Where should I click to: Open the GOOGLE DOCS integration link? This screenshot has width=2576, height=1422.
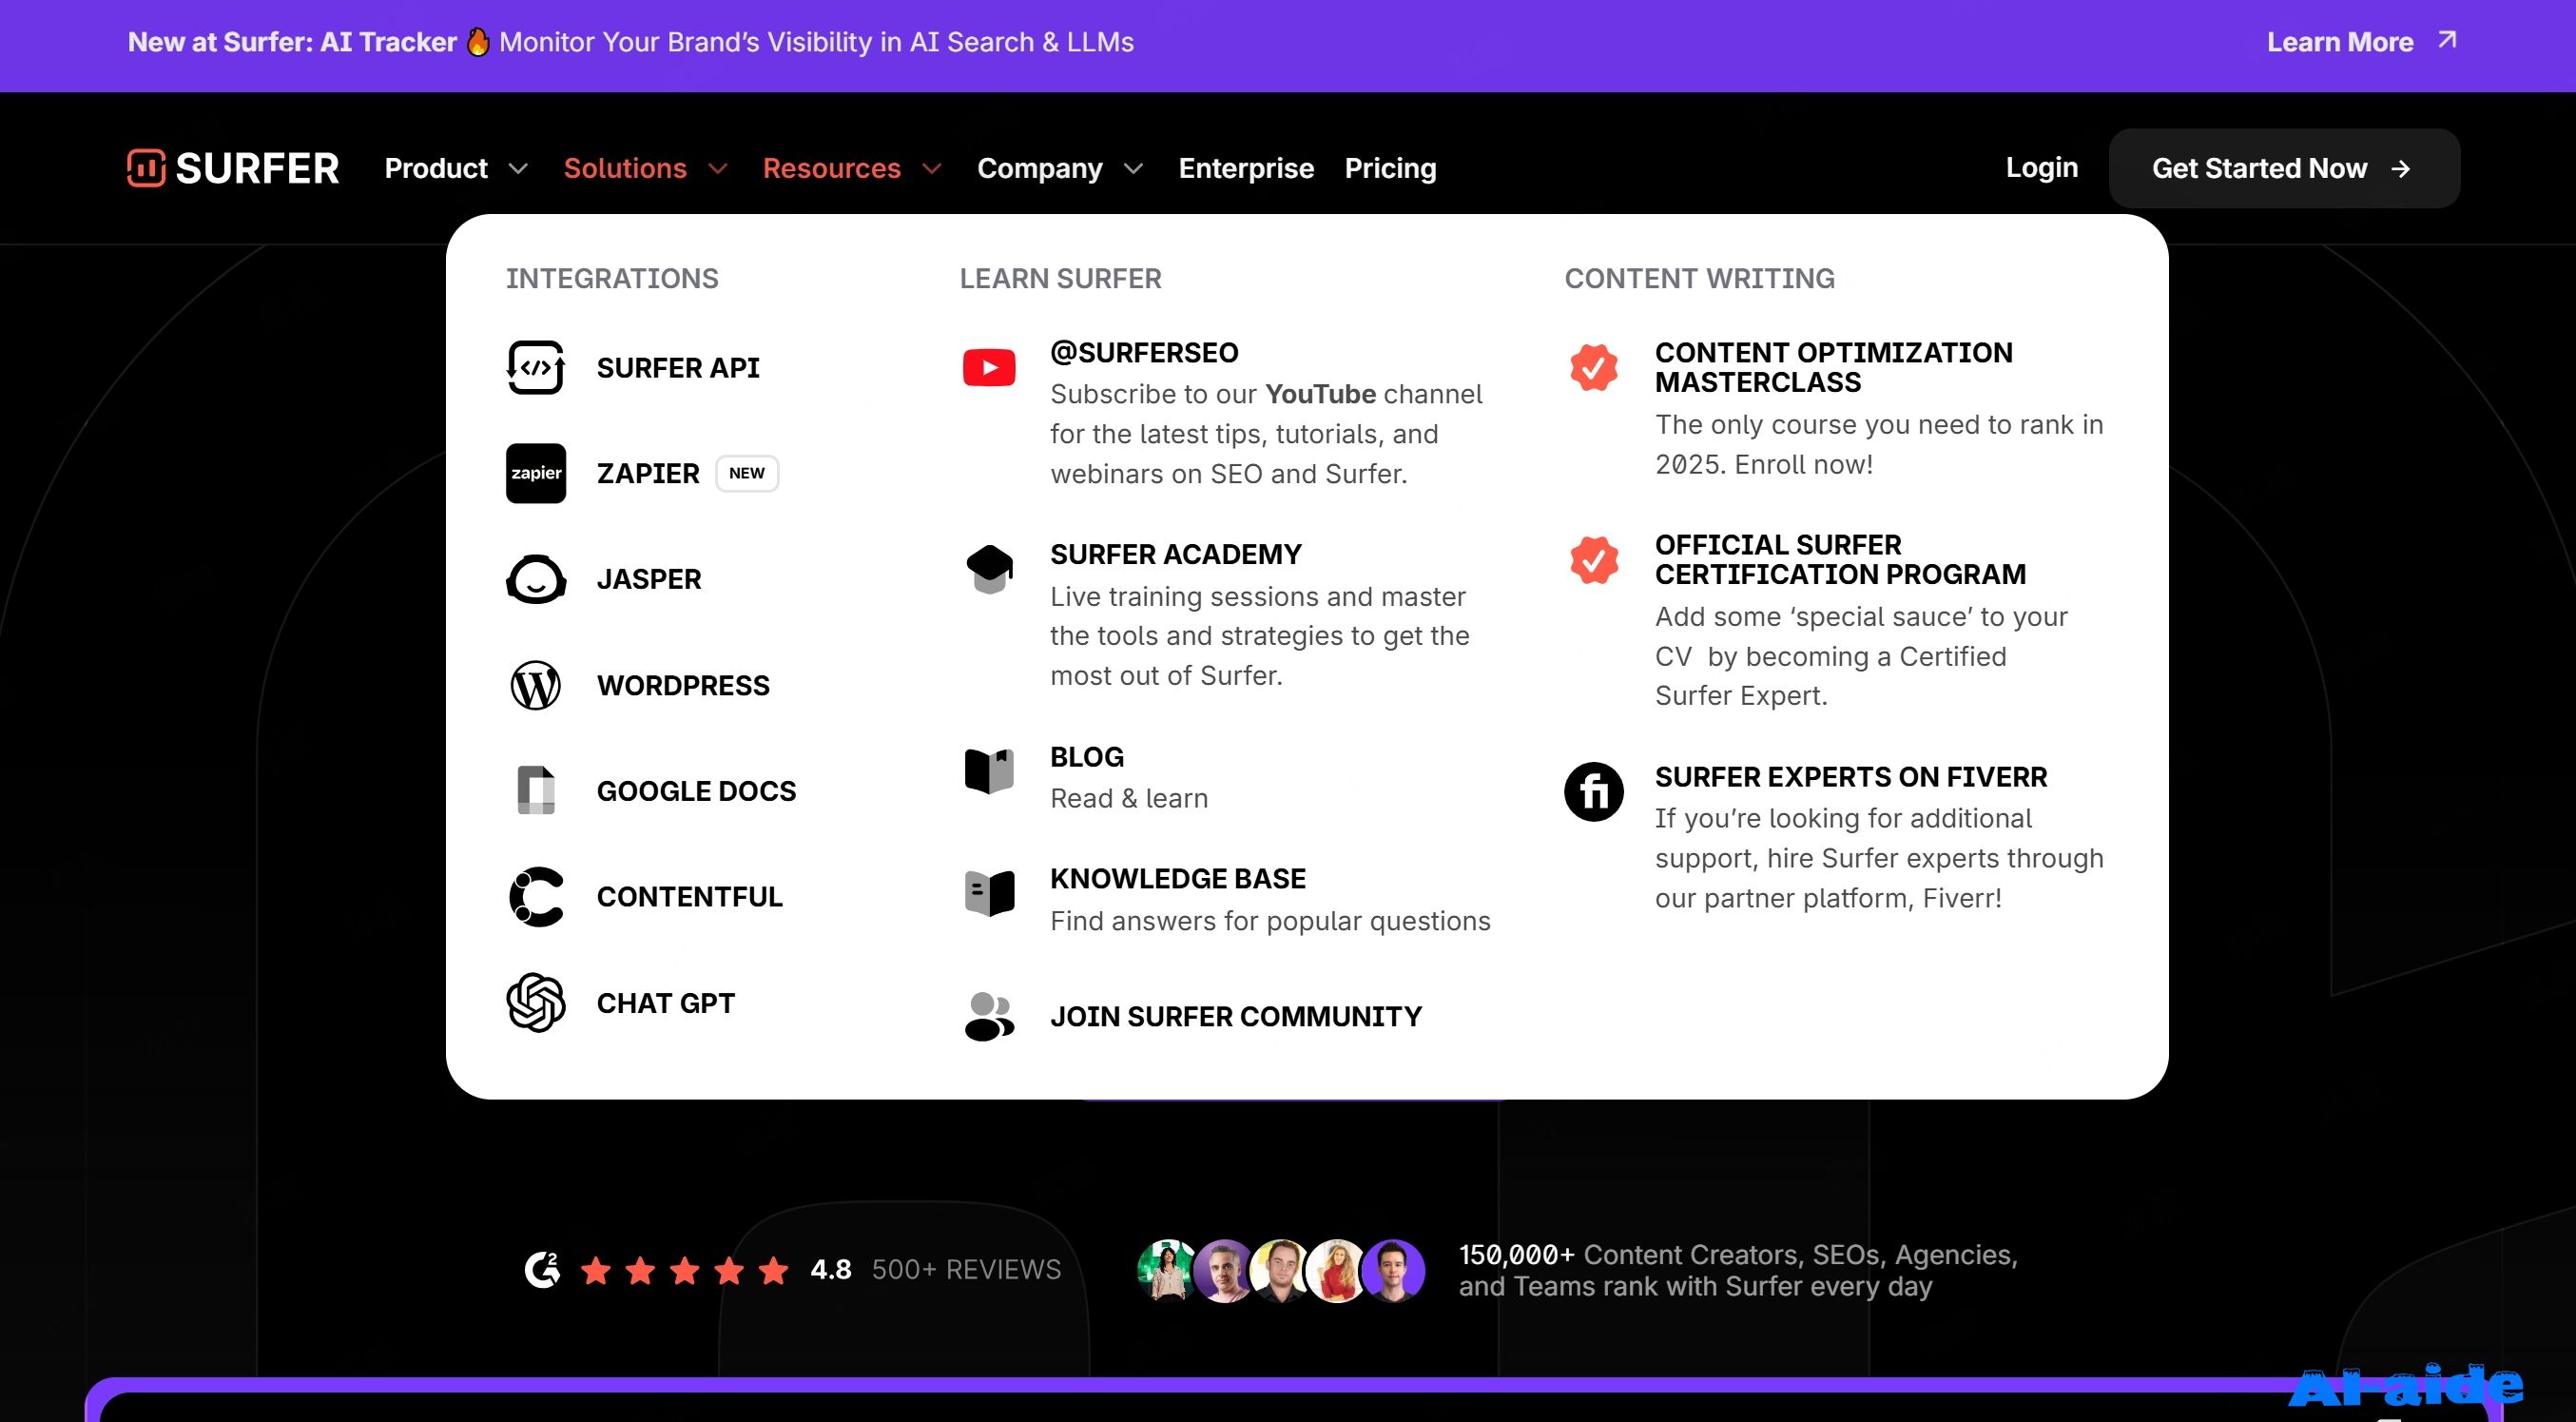point(696,790)
